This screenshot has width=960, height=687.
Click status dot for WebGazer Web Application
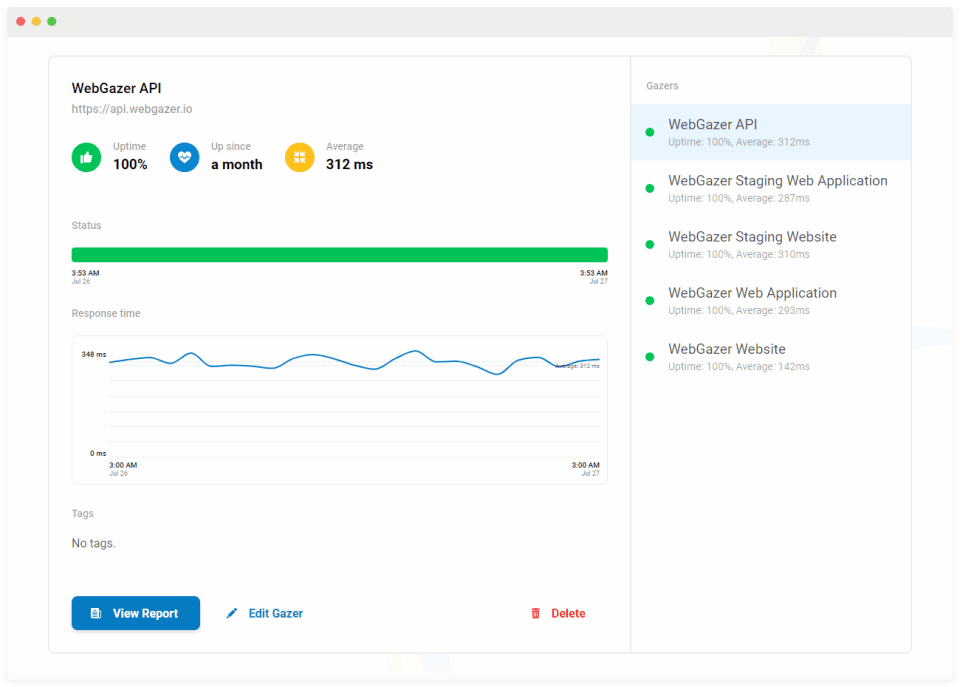tap(650, 301)
